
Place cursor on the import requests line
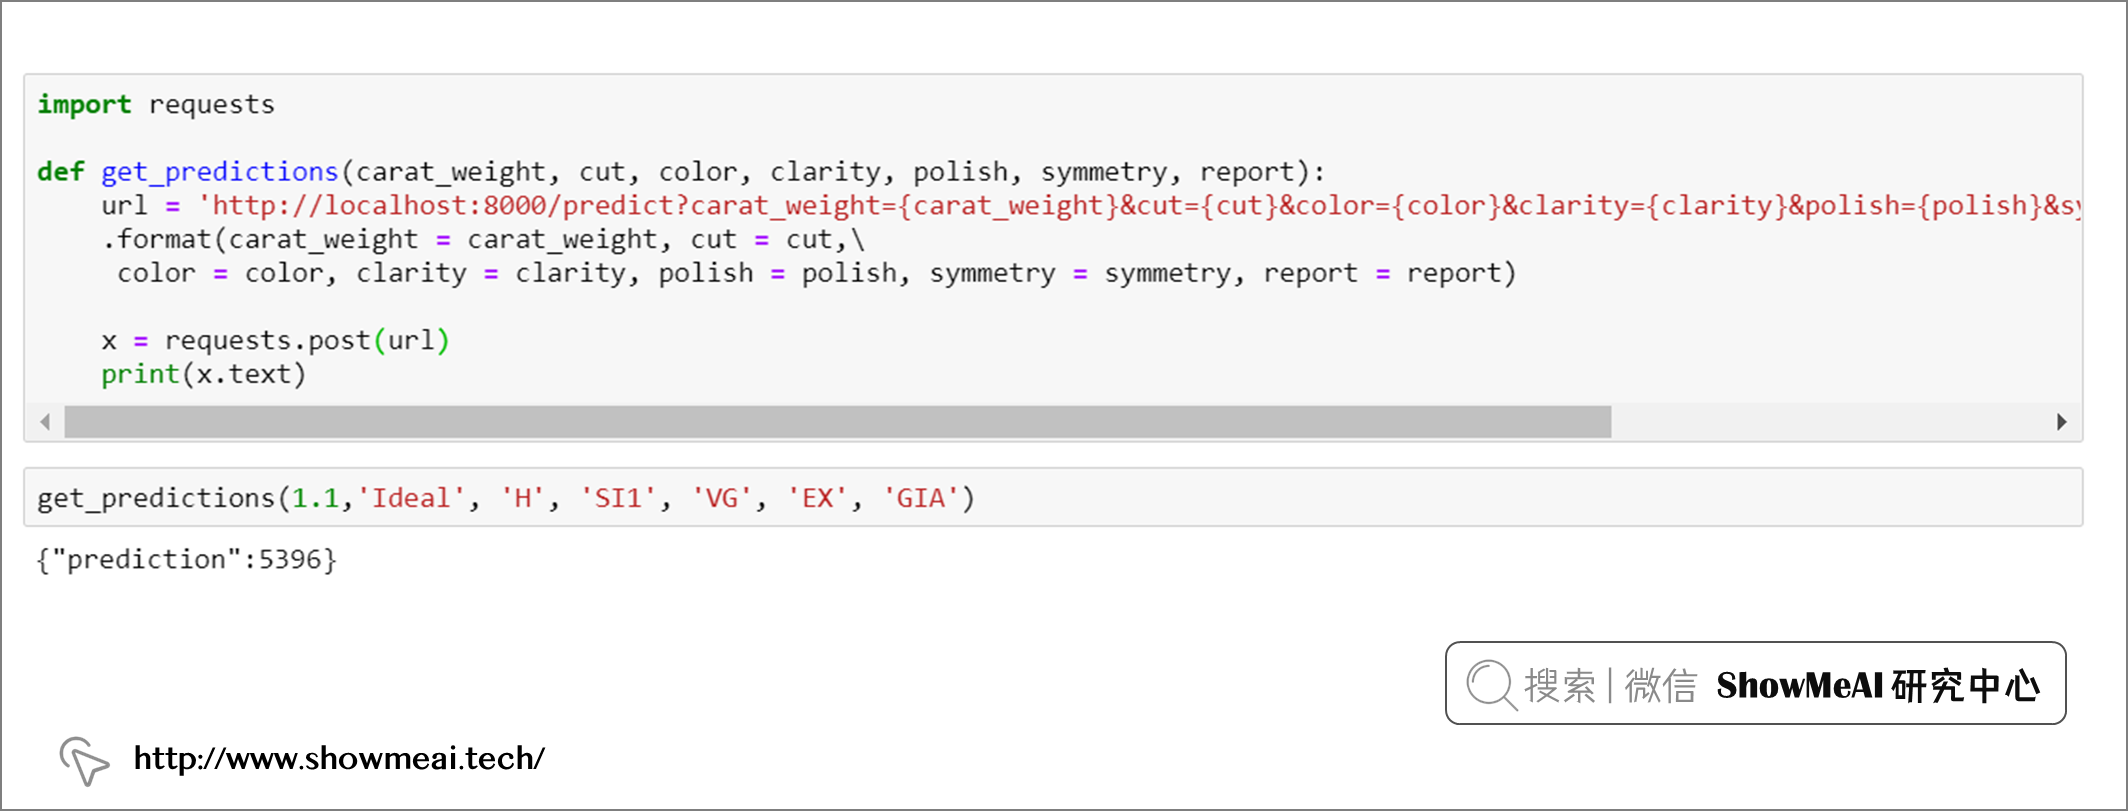[x=156, y=105]
